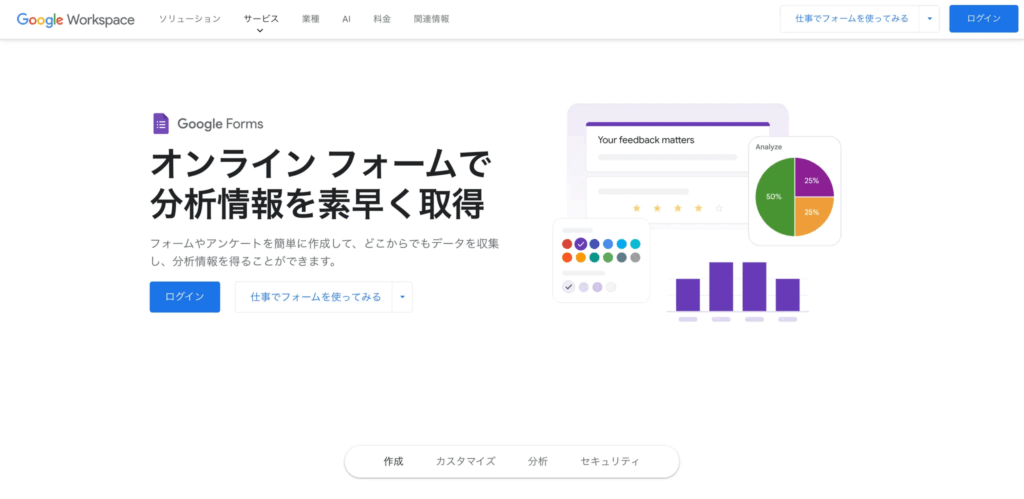Image resolution: width=1024 pixels, height=499 pixels.
Task: Click the empty fifth star in the illustration
Action: tap(719, 208)
